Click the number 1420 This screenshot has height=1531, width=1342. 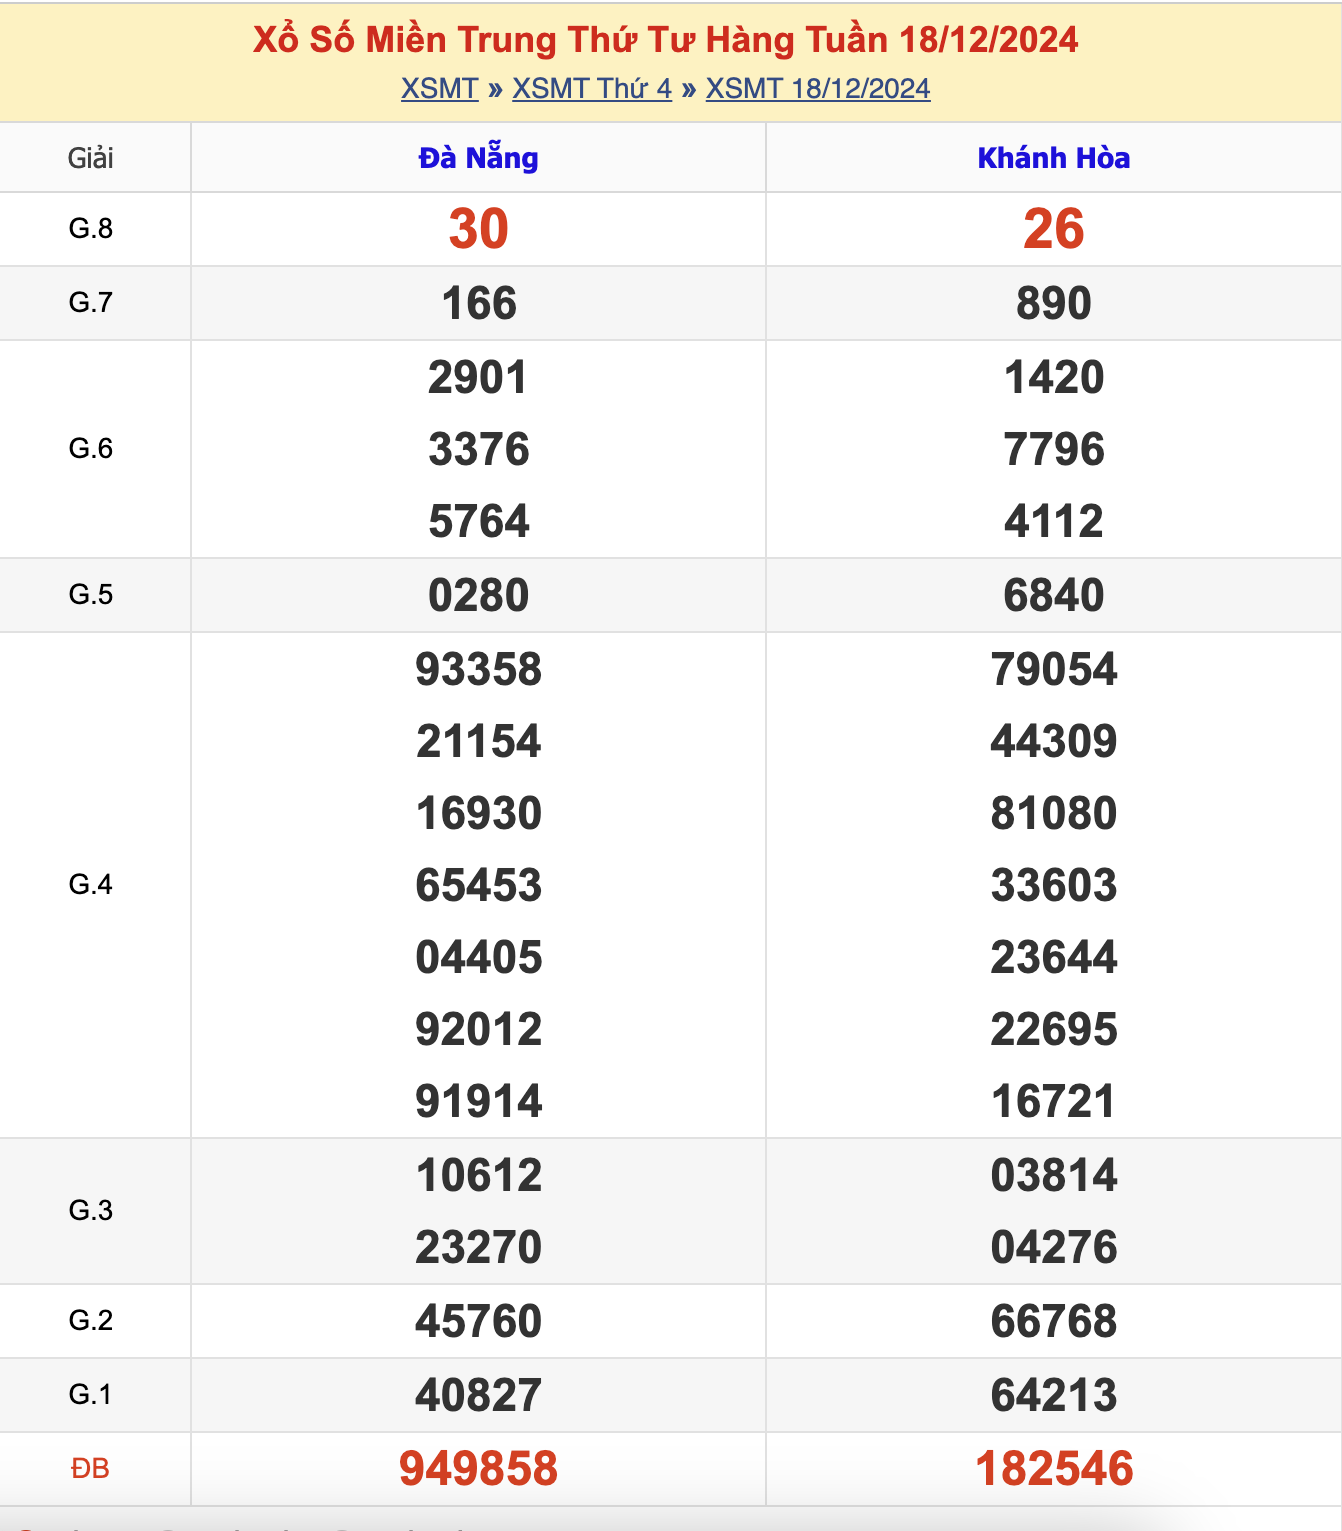1054,377
